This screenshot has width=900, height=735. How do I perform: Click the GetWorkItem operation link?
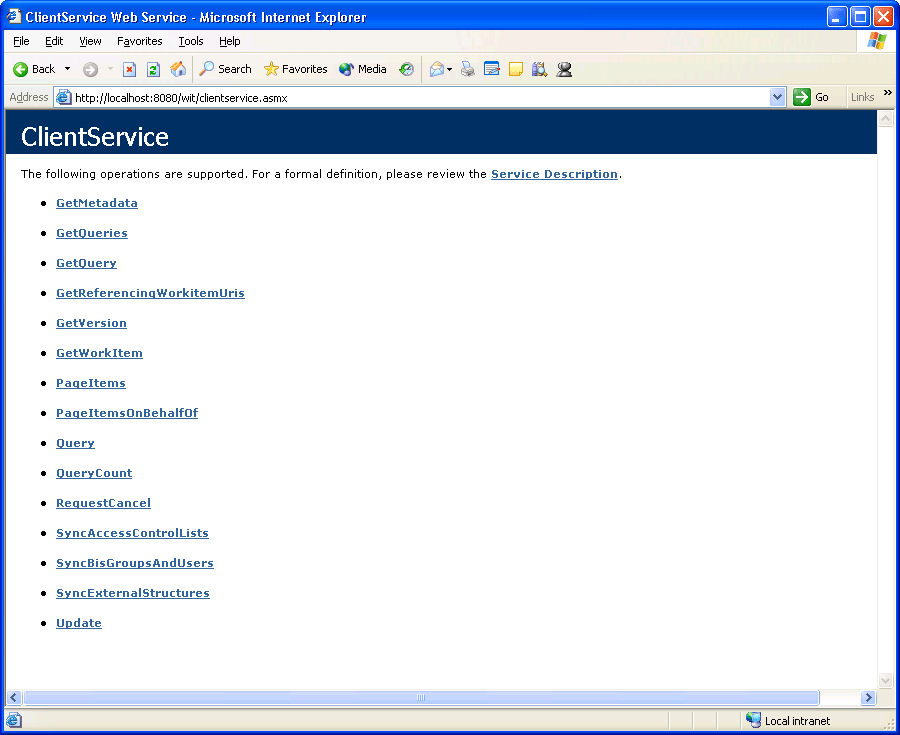pos(99,353)
